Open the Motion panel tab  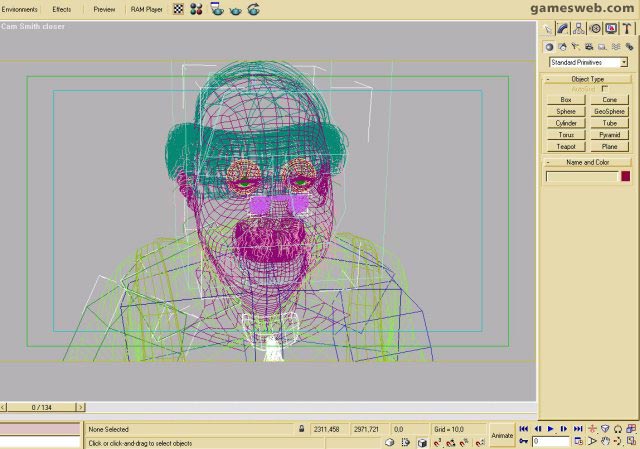595,29
